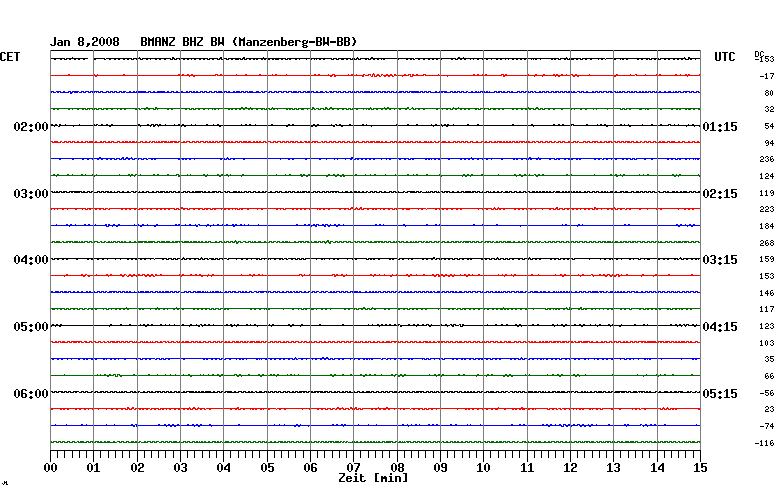The image size is (780, 494).
Task: Select the DC offset value "119"
Action: pyautogui.click(x=767, y=193)
